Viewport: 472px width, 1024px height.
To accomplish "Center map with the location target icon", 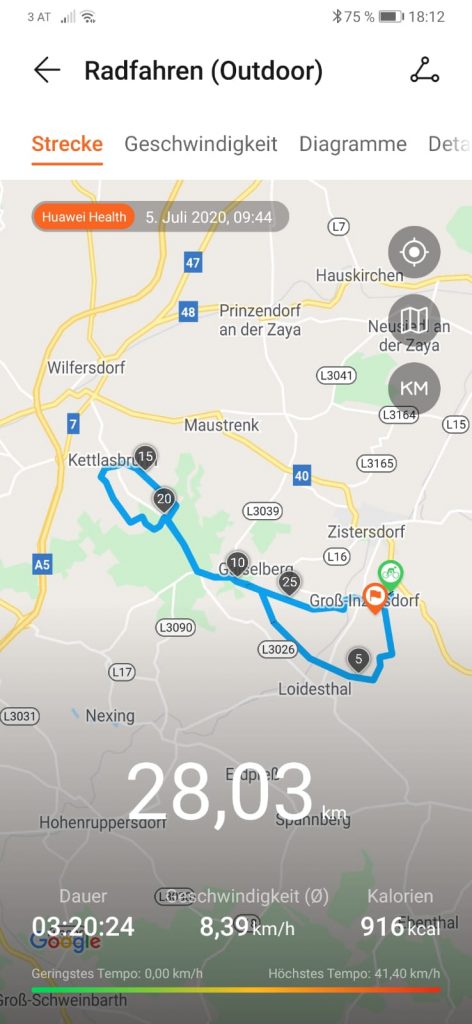I will [x=414, y=252].
